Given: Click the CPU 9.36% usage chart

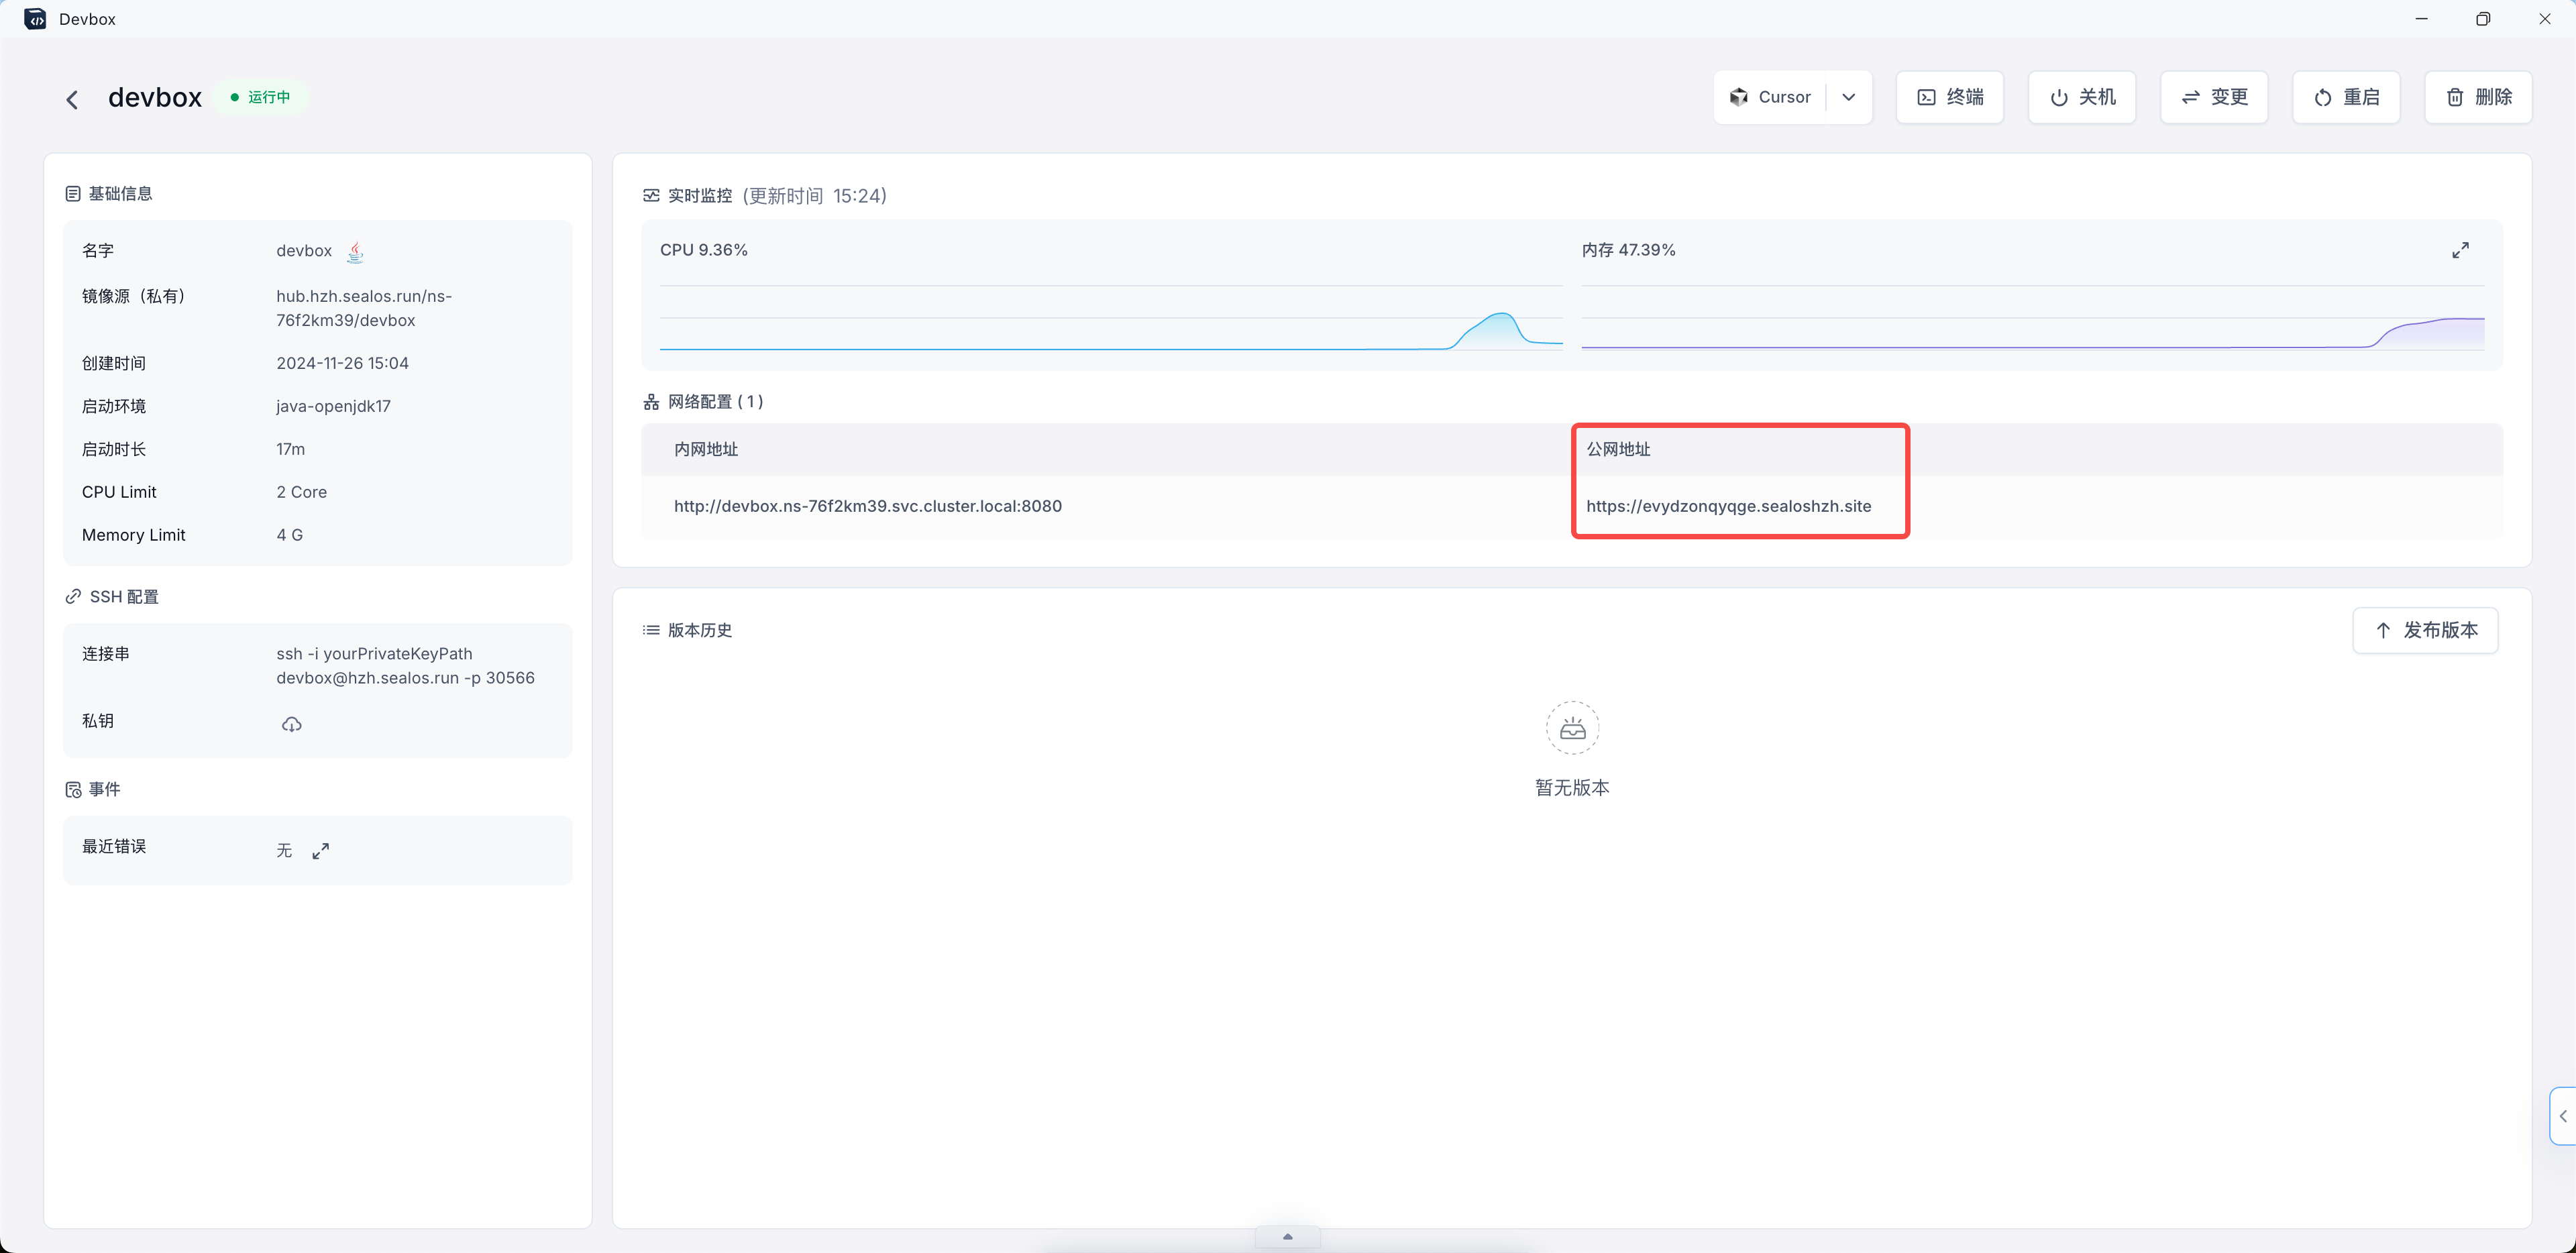Looking at the screenshot, I should [1111, 317].
